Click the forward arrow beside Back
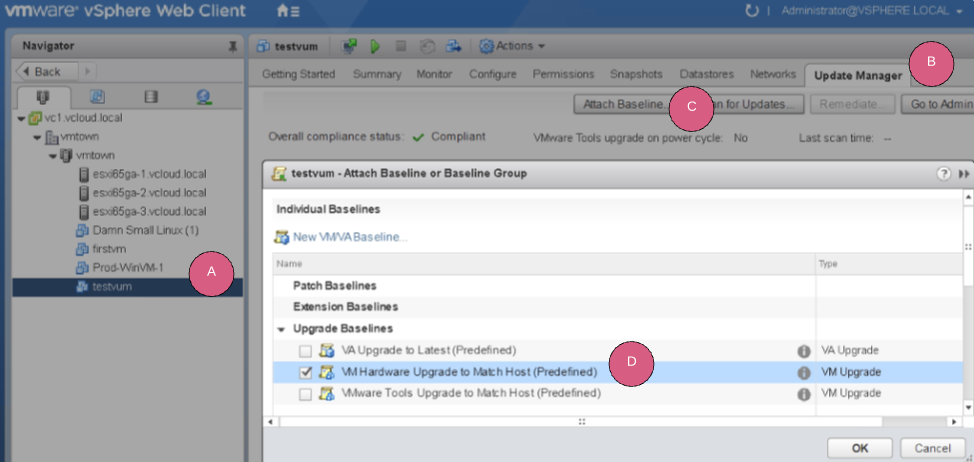The height and width of the screenshot is (462, 974). (x=88, y=71)
